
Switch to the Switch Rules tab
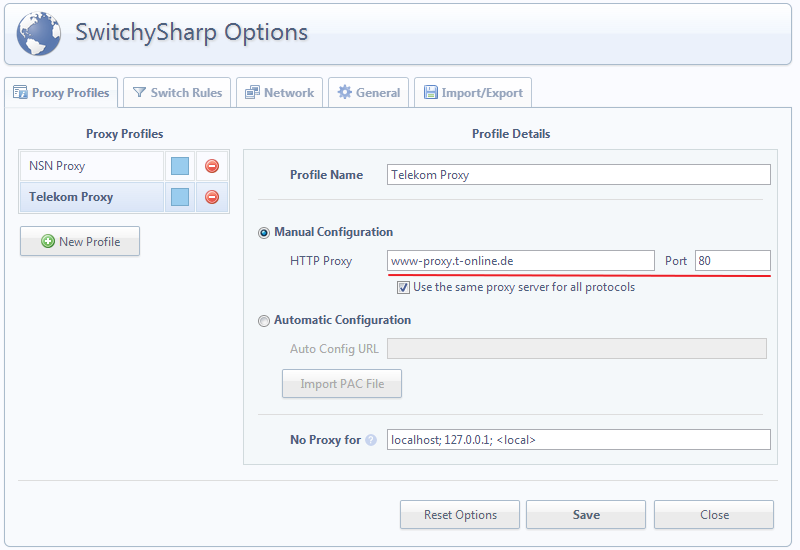click(x=177, y=93)
